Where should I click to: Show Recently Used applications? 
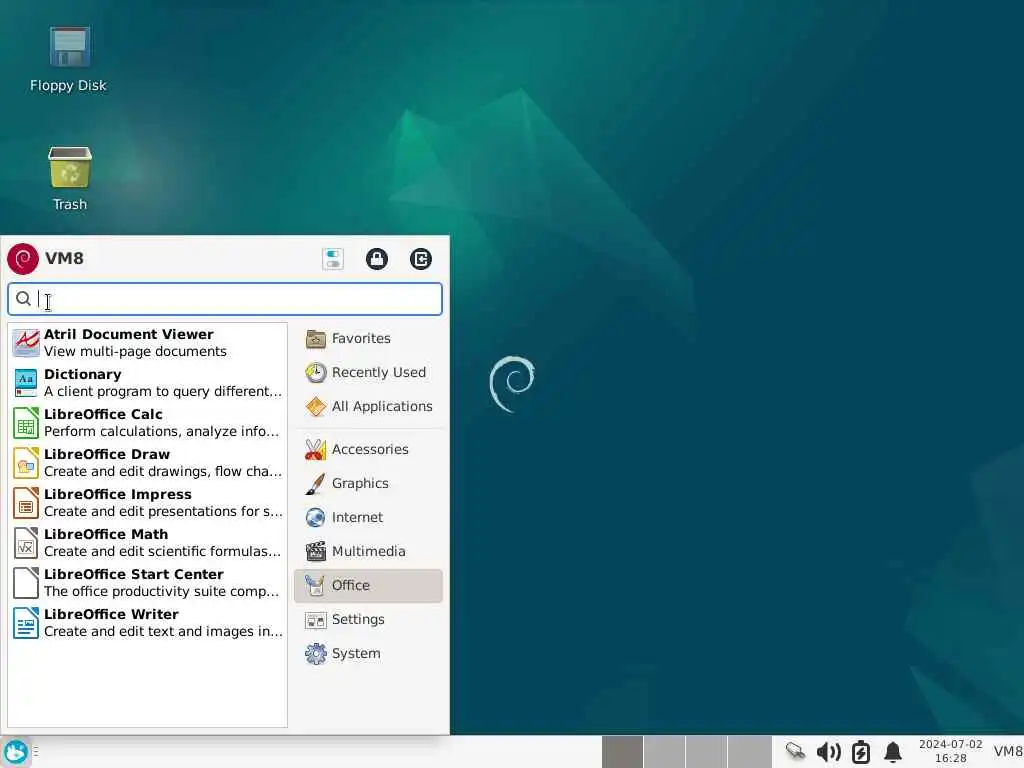coord(368,372)
